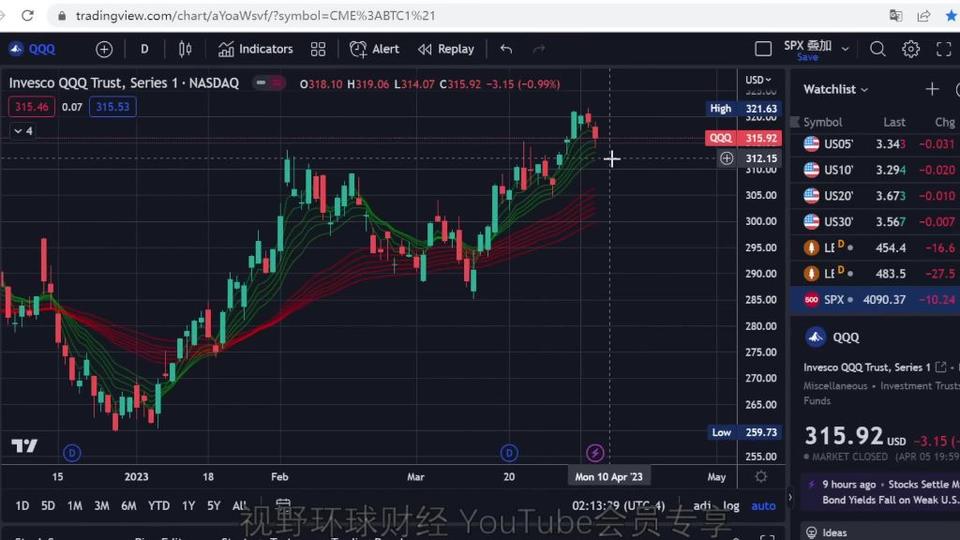Image resolution: width=960 pixels, height=540 pixels.
Task: Undo the last chart action
Action: pos(506,49)
